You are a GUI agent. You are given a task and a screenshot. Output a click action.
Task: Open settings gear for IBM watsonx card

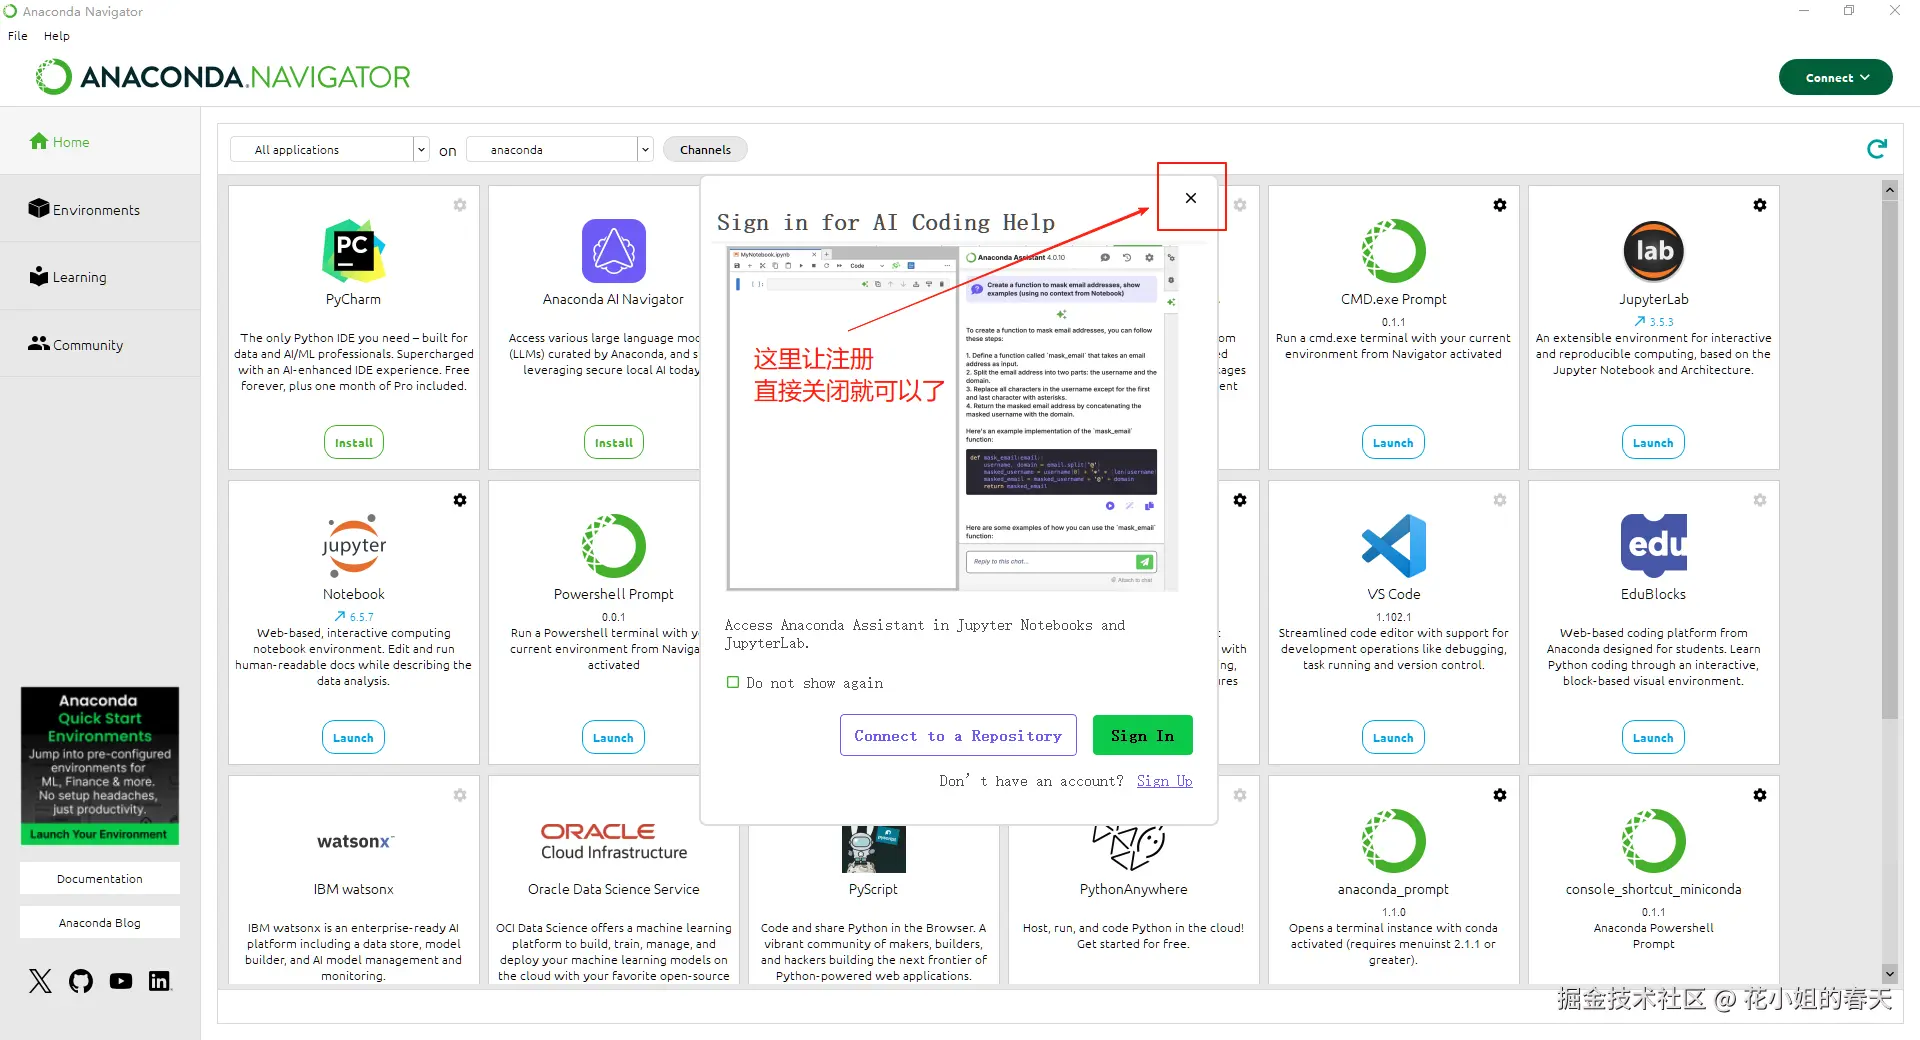[x=460, y=795]
